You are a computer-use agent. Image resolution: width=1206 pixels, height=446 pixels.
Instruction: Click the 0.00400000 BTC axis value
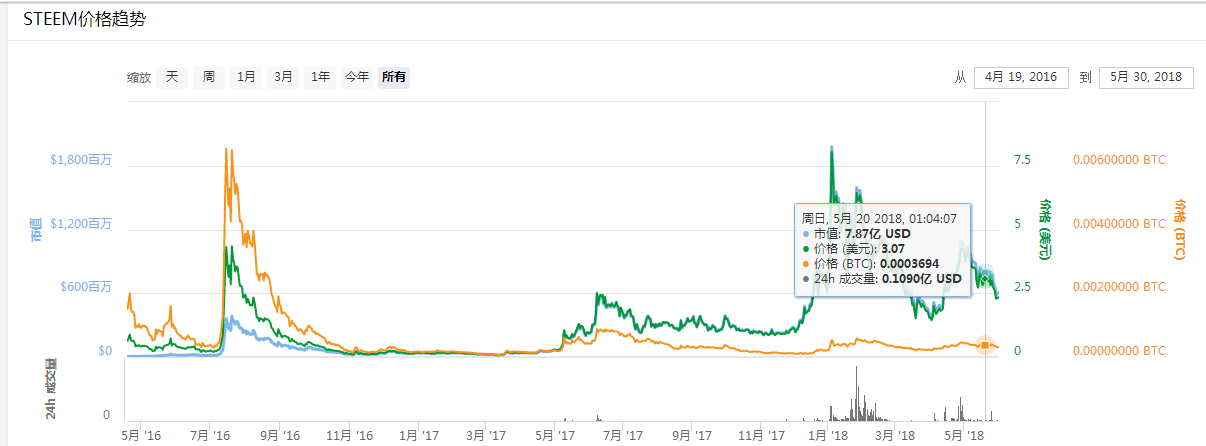[1119, 223]
